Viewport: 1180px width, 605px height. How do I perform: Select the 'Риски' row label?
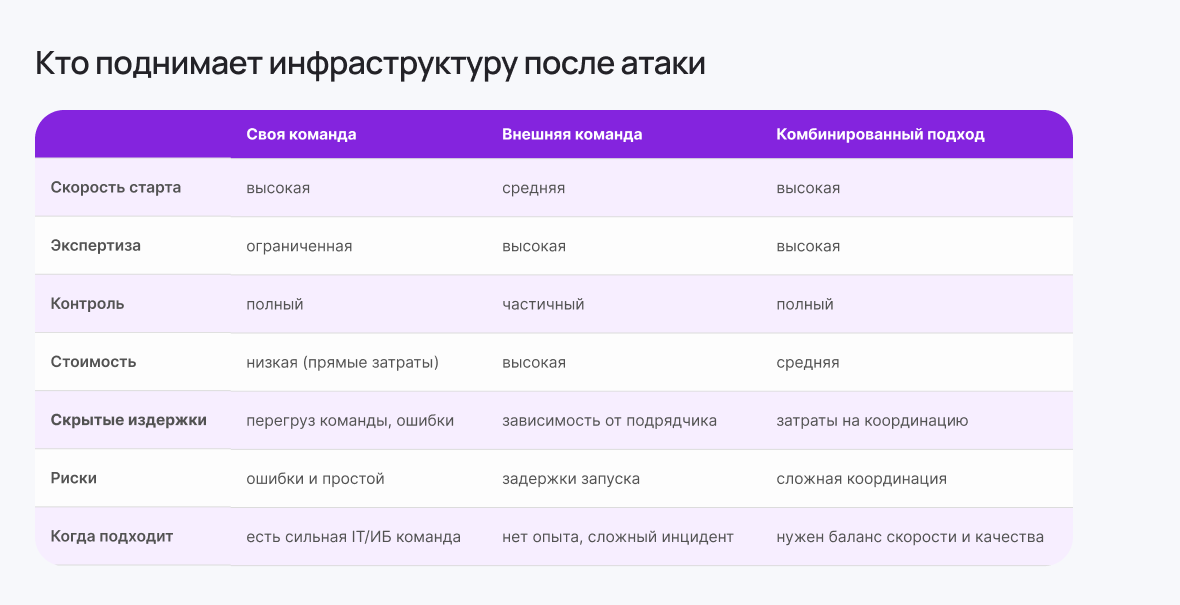point(74,479)
